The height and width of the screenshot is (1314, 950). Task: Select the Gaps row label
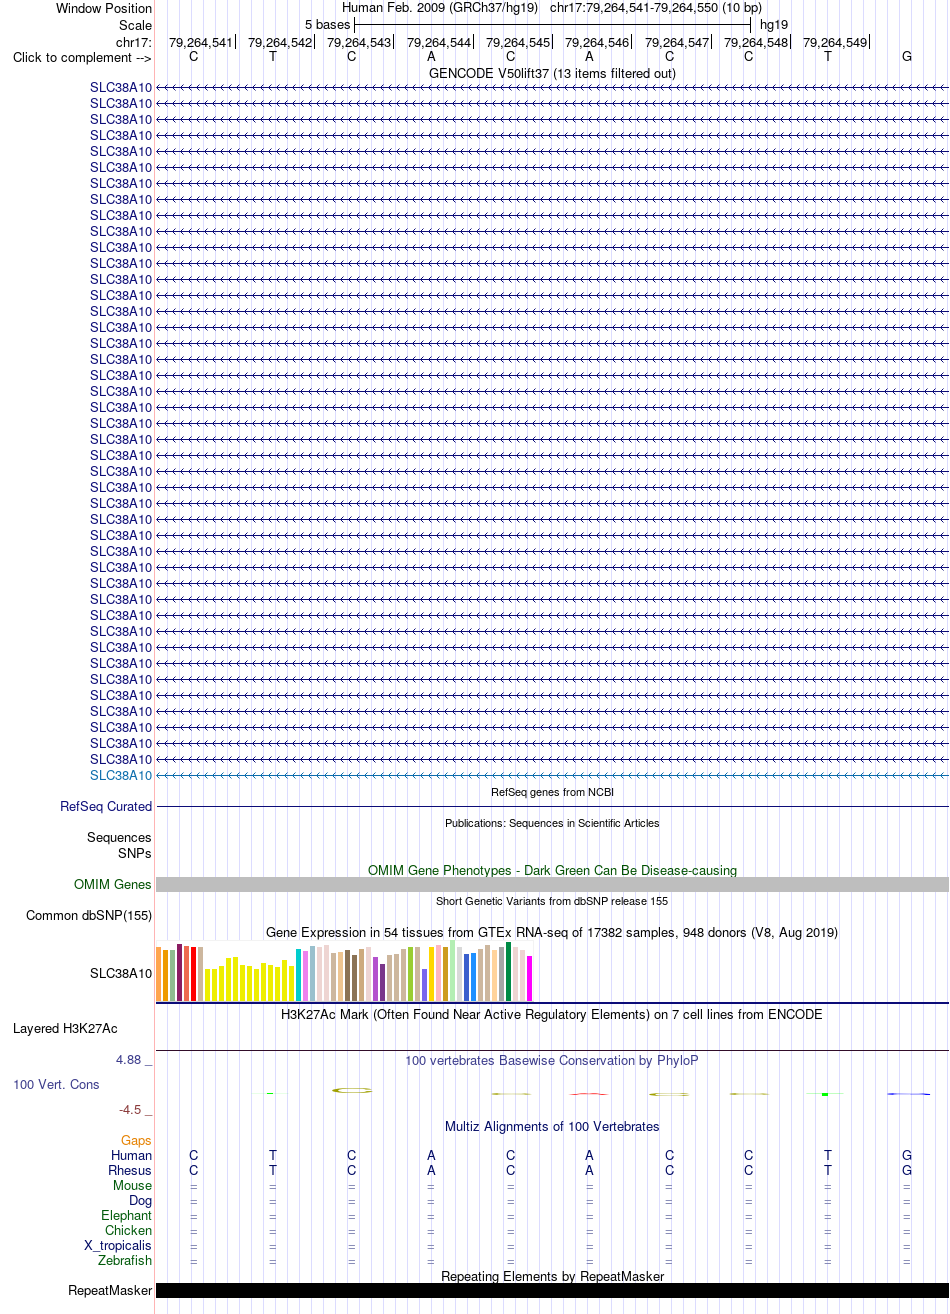point(136,1140)
